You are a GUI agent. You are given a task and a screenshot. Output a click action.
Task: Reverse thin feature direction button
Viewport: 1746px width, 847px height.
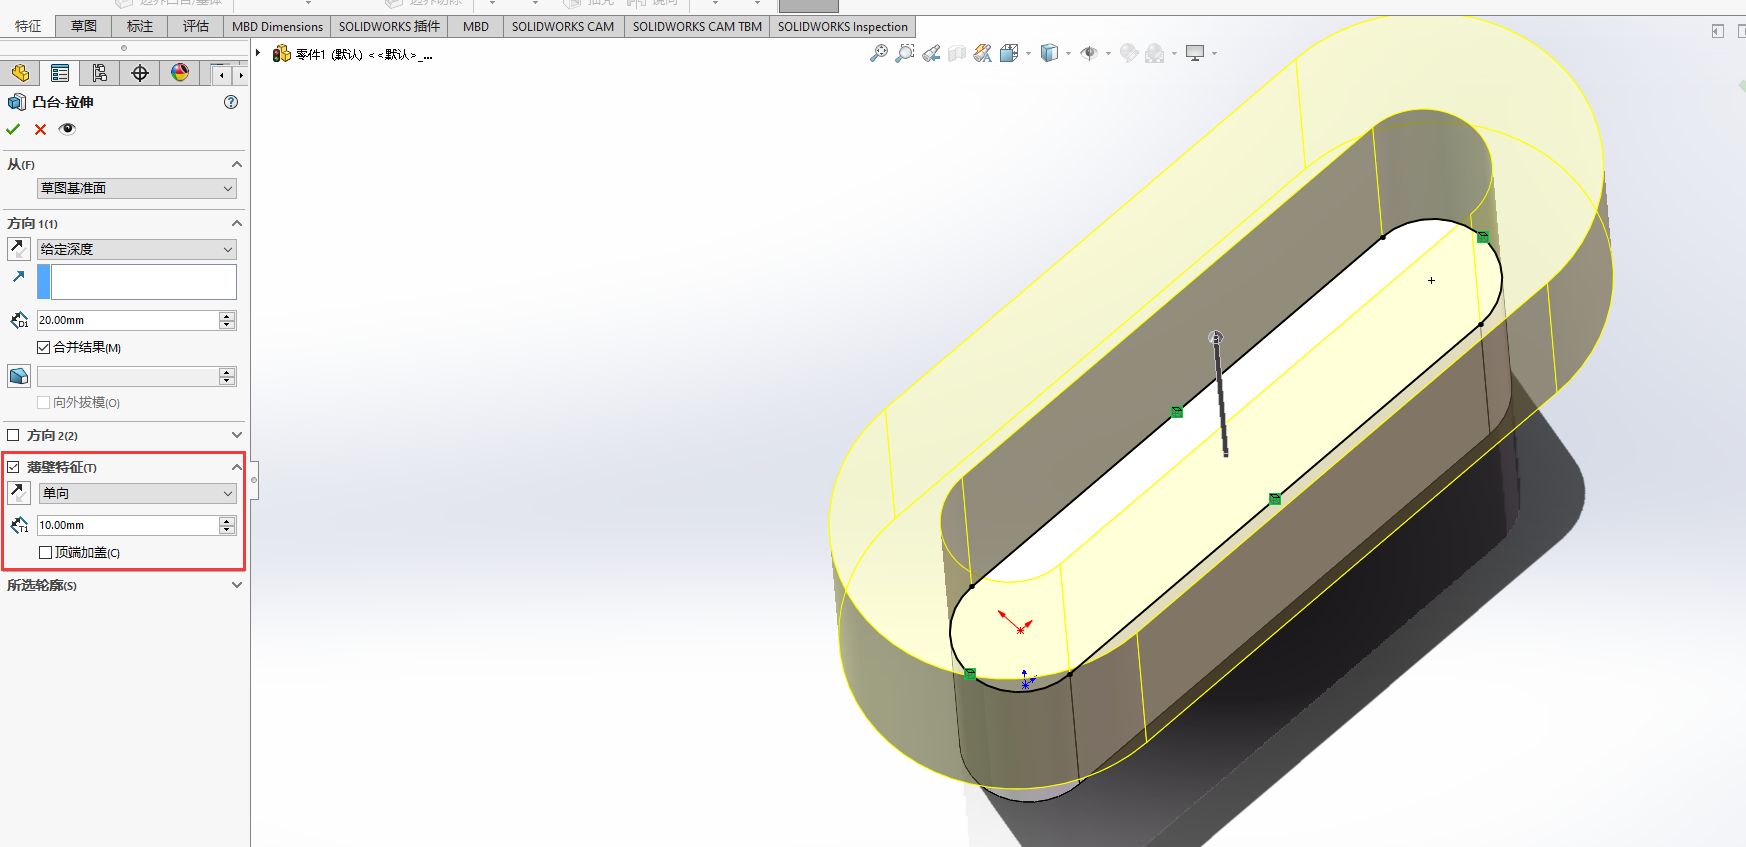[x=19, y=493]
